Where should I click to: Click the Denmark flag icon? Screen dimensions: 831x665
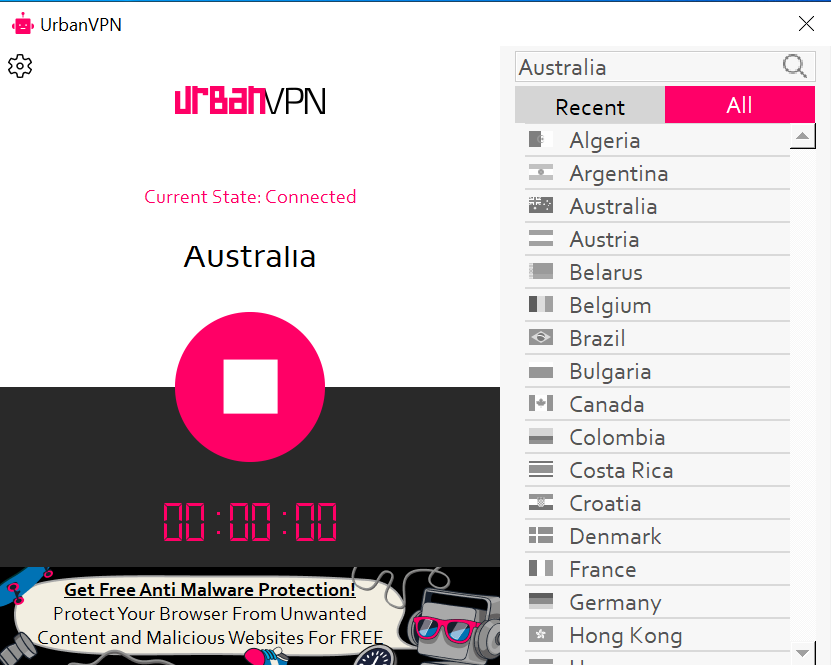click(x=541, y=536)
